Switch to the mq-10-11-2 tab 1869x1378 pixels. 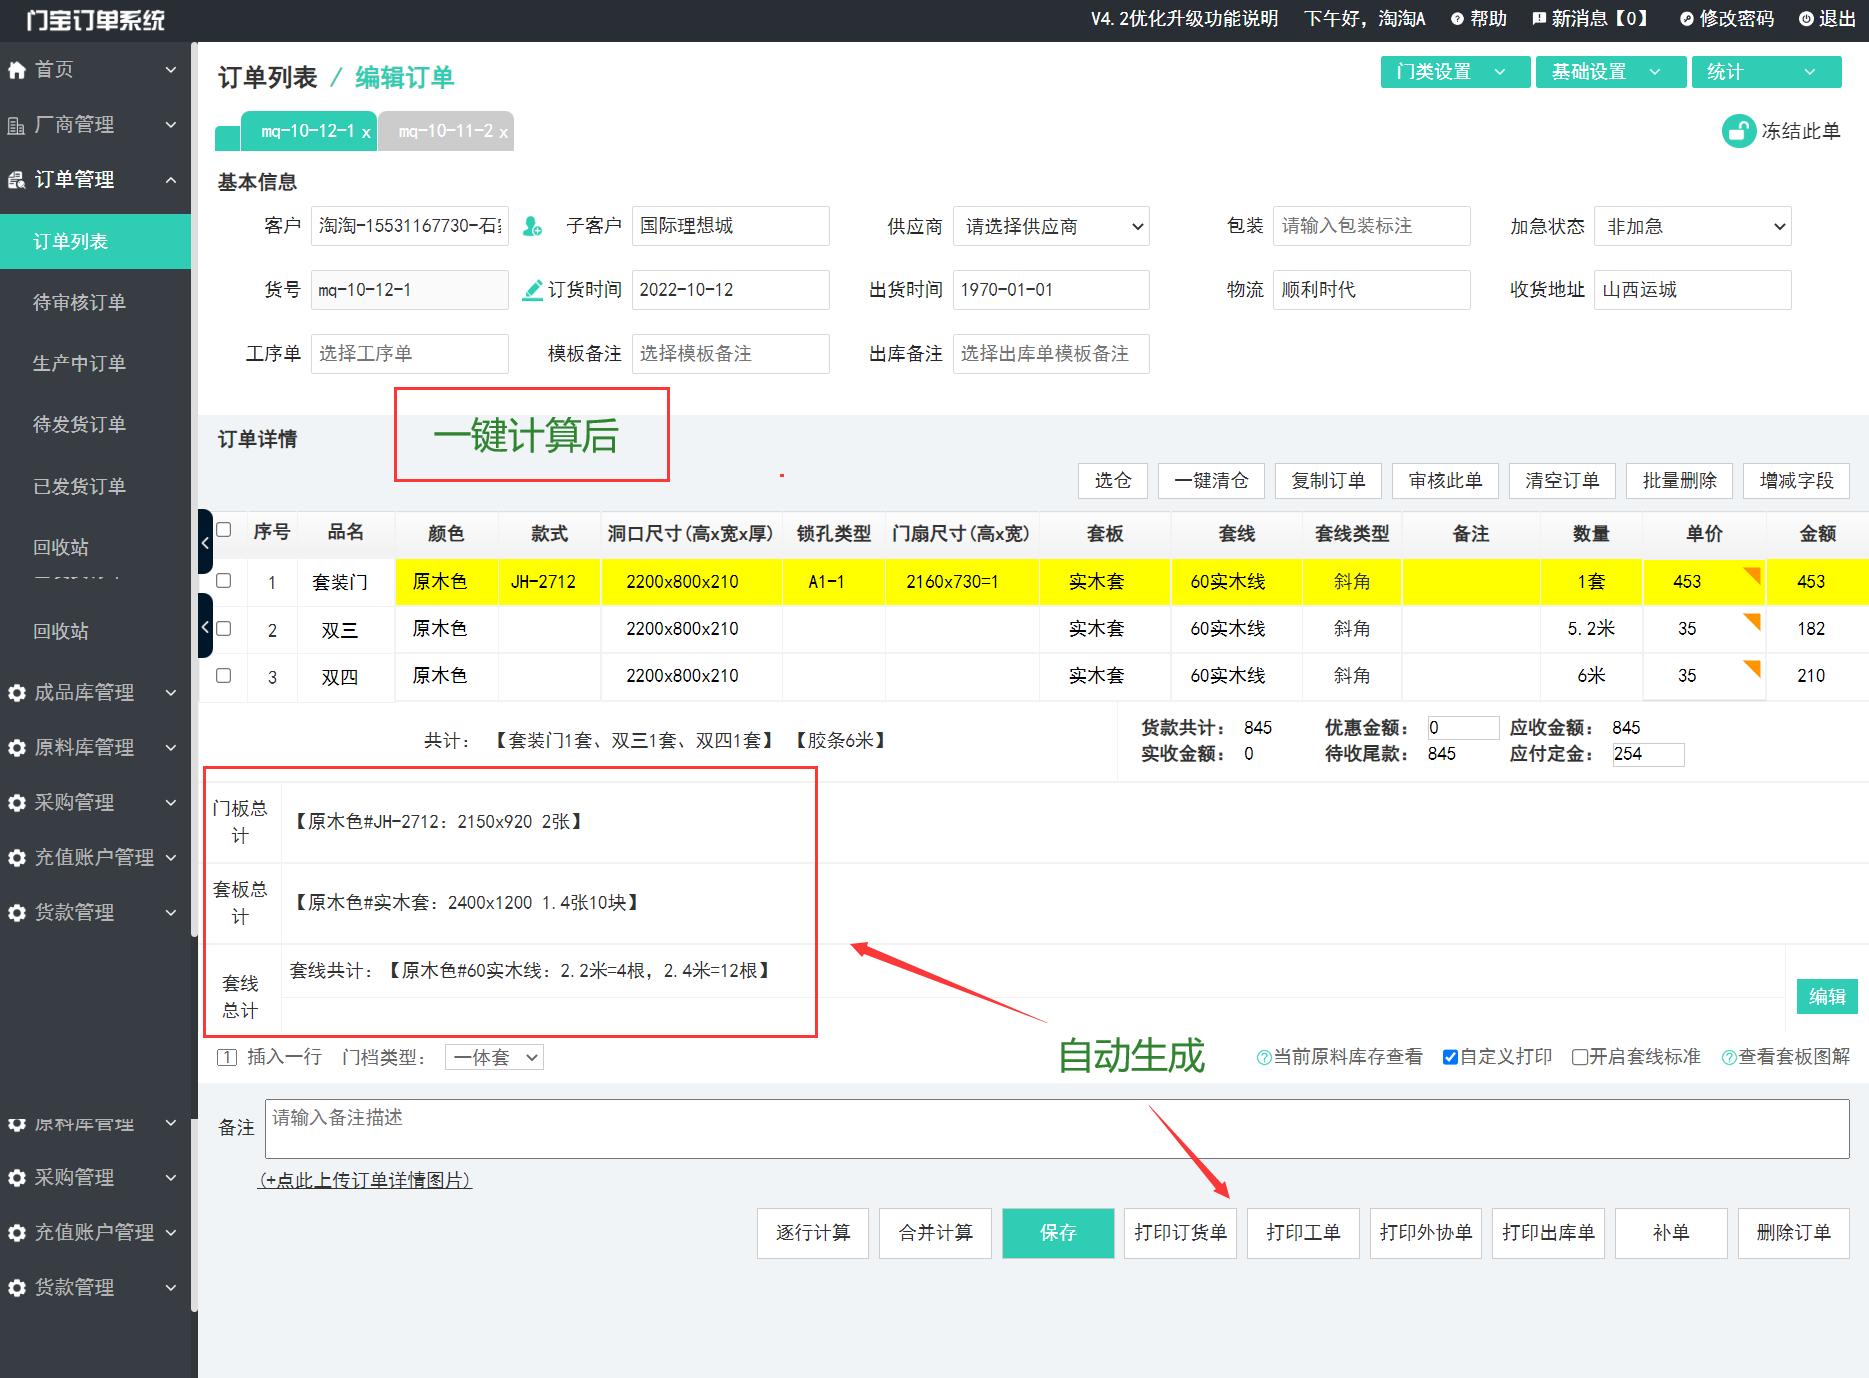[445, 131]
